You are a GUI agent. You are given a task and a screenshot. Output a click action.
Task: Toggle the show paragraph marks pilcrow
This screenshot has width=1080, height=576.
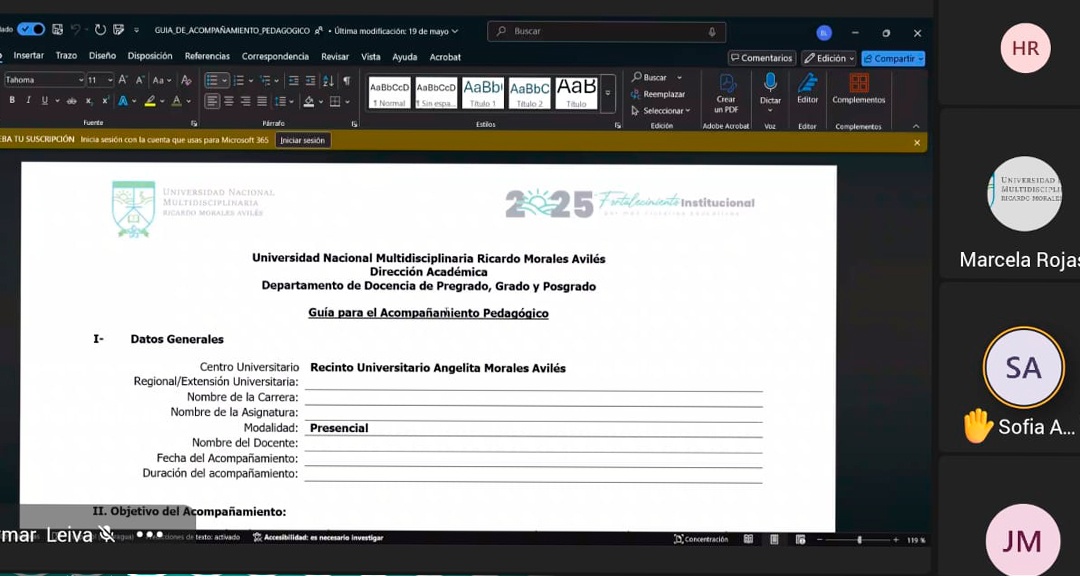[x=346, y=81]
